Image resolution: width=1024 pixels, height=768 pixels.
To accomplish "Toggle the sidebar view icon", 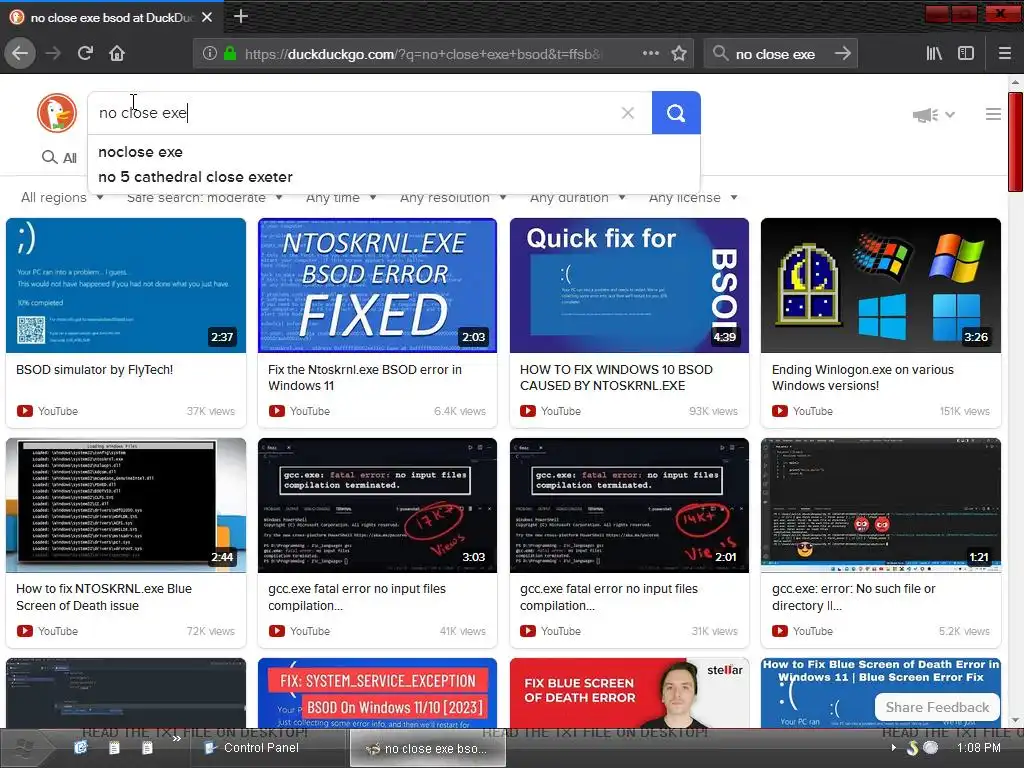I will (x=966, y=53).
